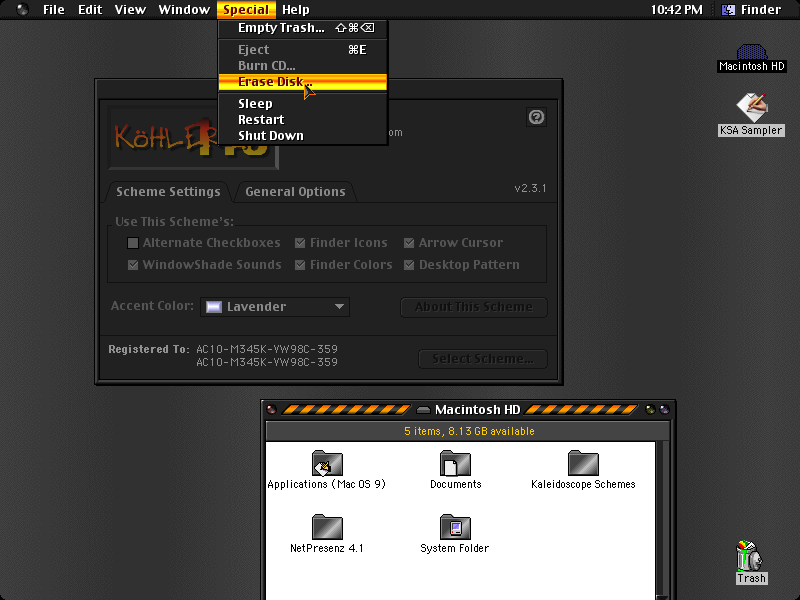Image resolution: width=800 pixels, height=600 pixels.
Task: Click the Finder application switcher label
Action: [761, 10]
